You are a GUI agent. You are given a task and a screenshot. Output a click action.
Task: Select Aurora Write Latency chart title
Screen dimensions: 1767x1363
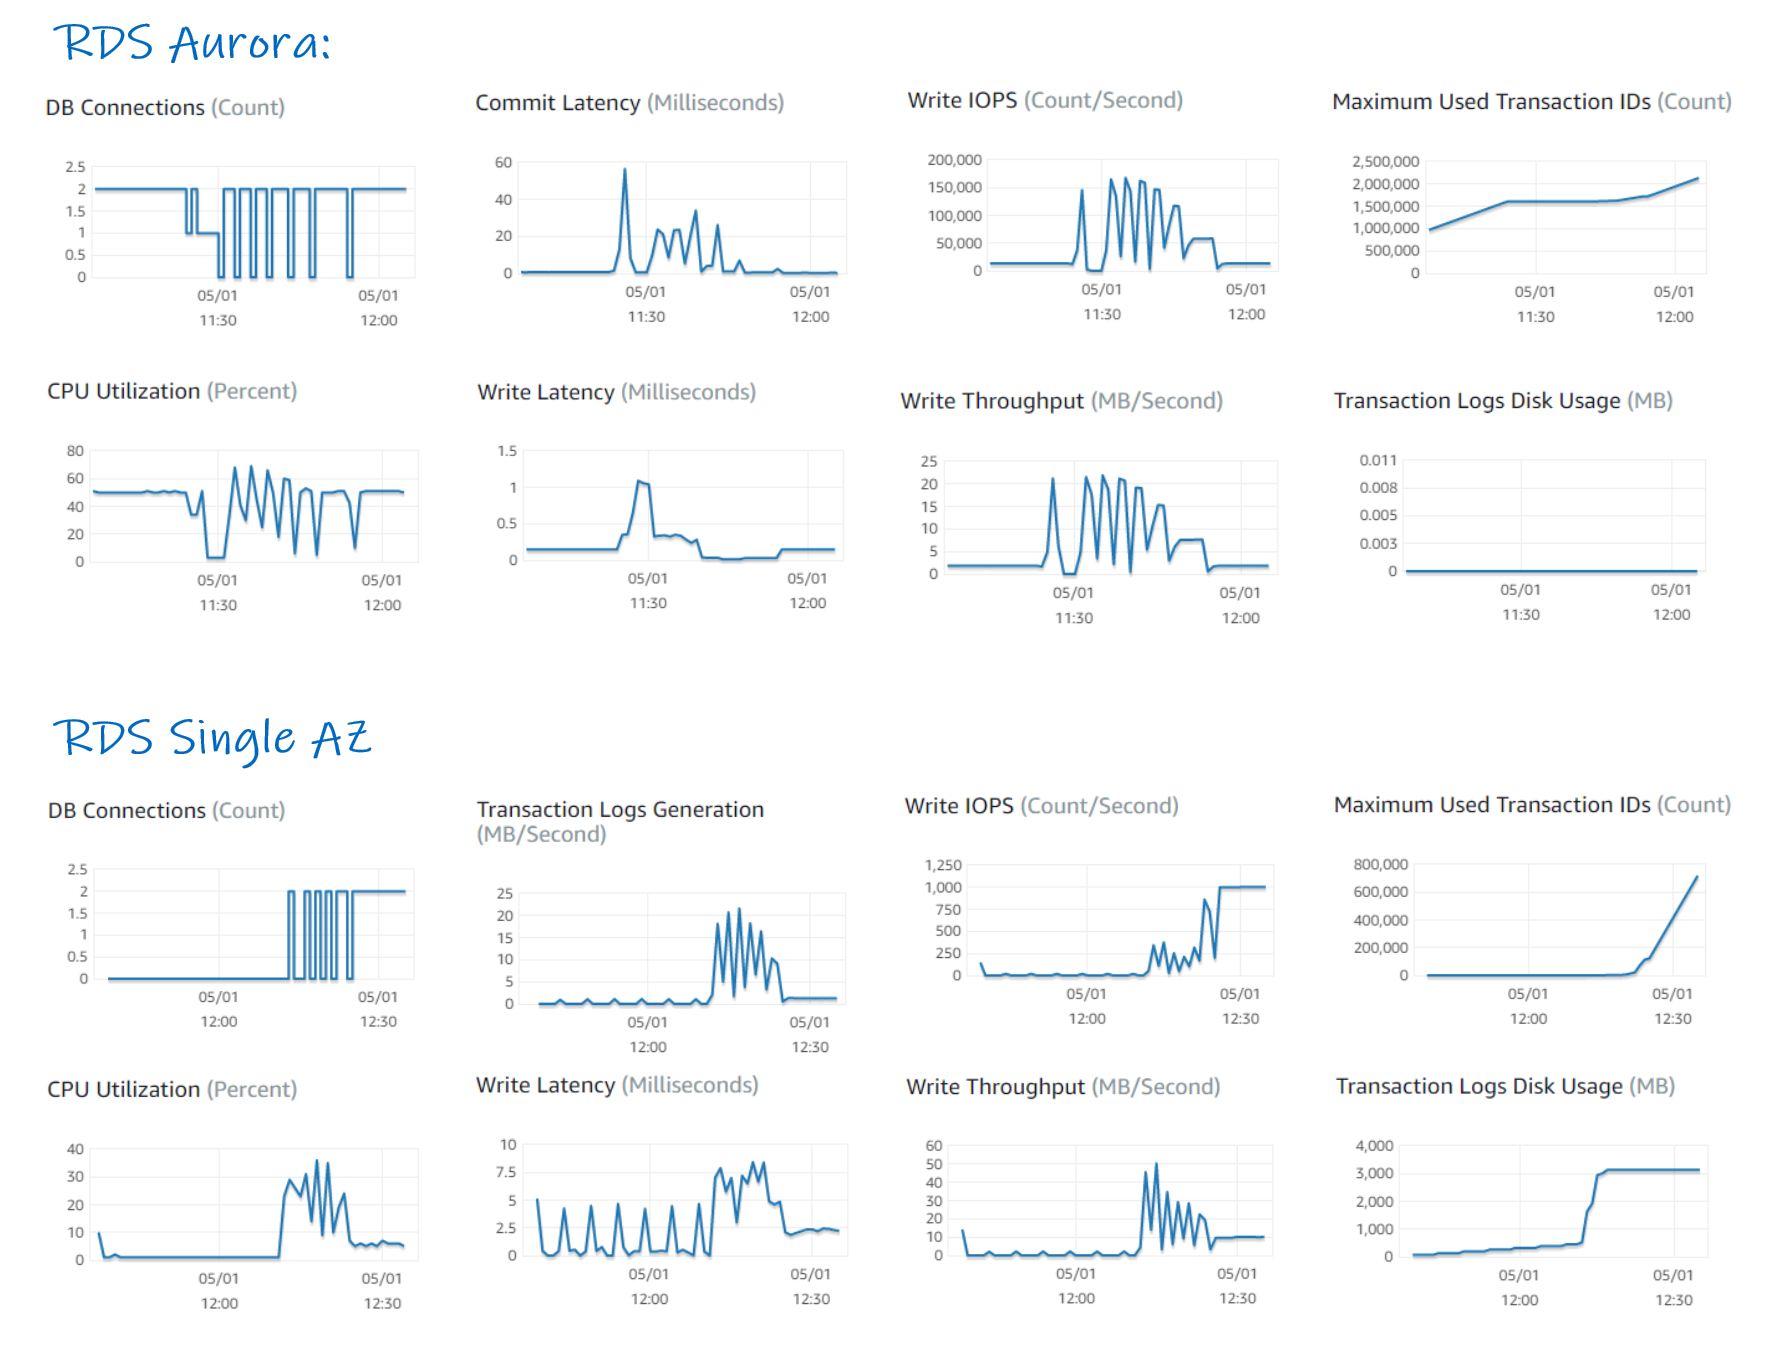tap(616, 392)
